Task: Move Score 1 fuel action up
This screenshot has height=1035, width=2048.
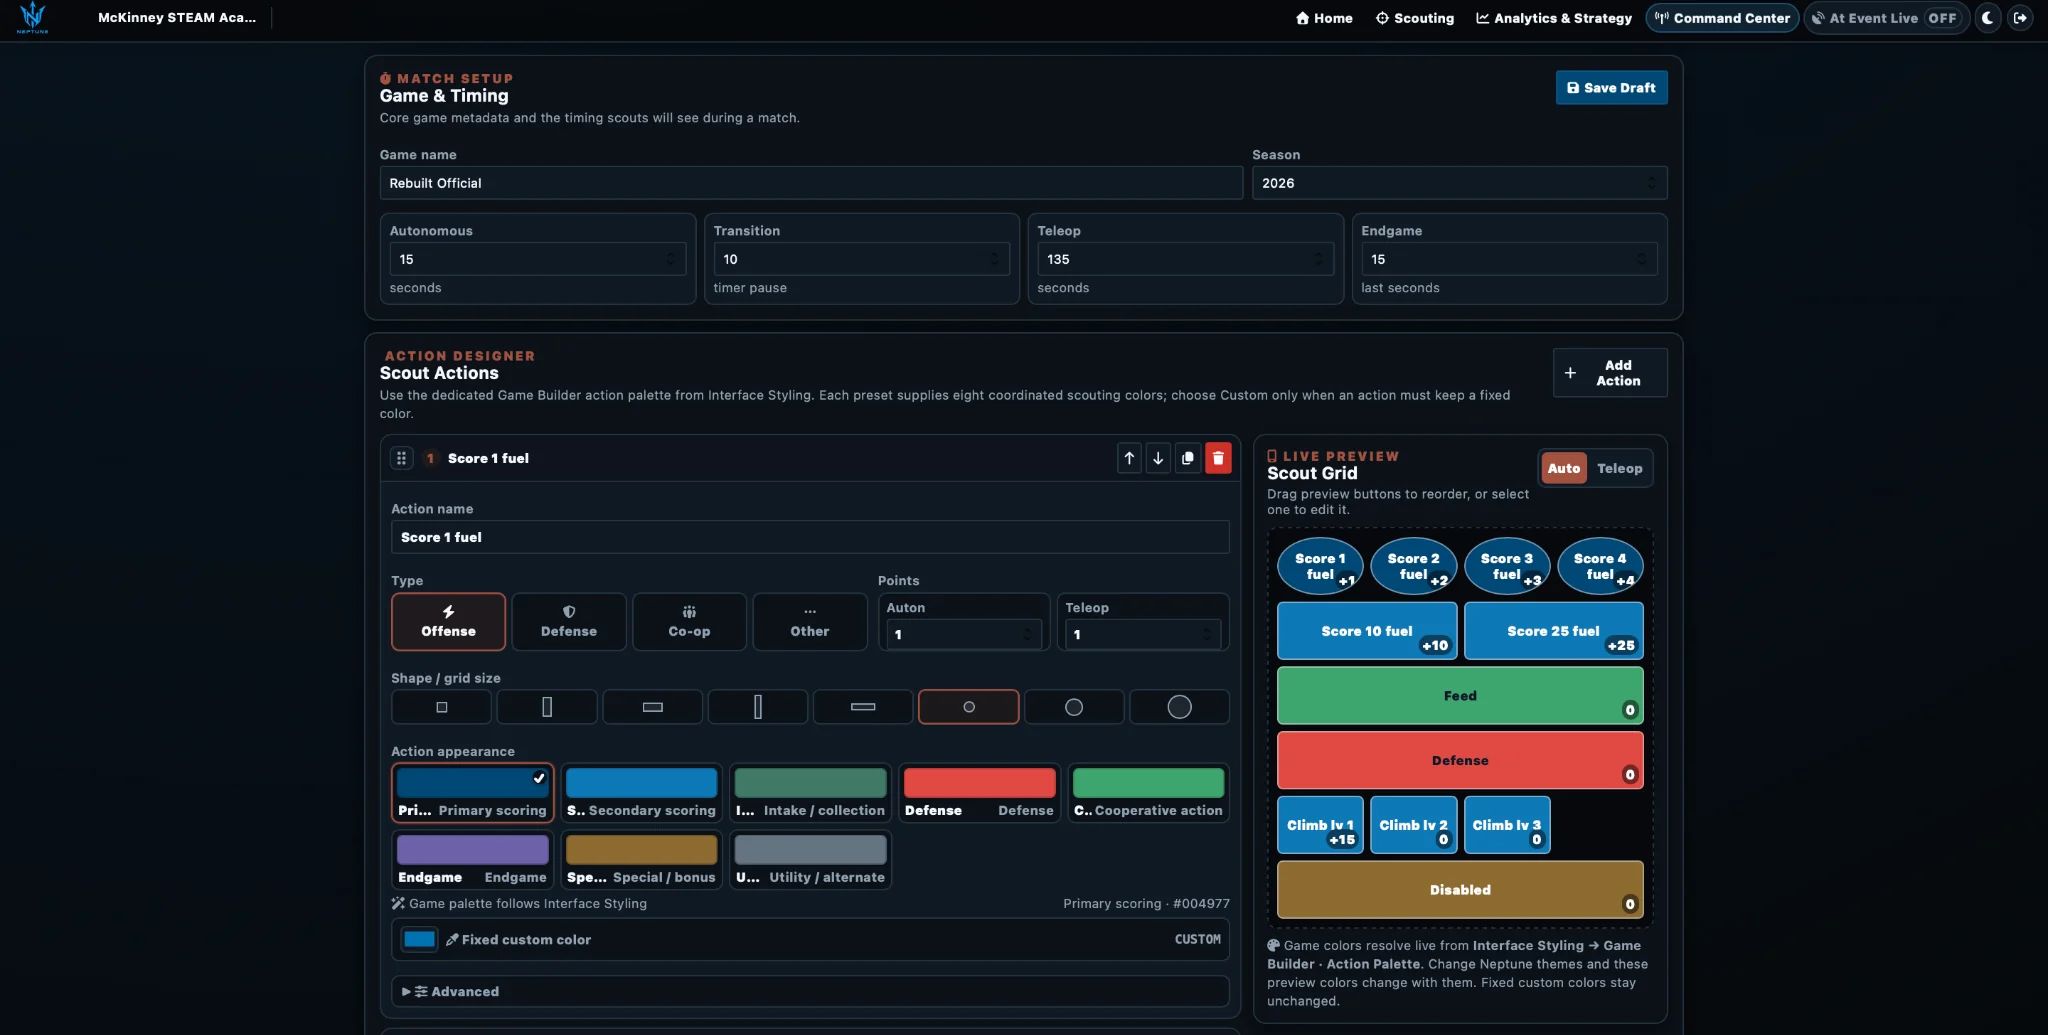Action: pyautogui.click(x=1129, y=458)
